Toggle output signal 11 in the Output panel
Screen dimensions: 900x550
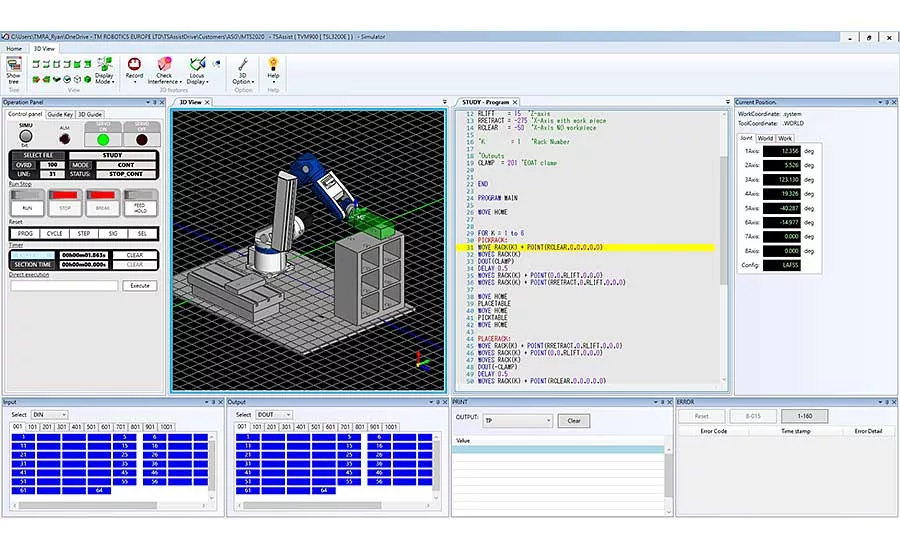click(x=248, y=446)
